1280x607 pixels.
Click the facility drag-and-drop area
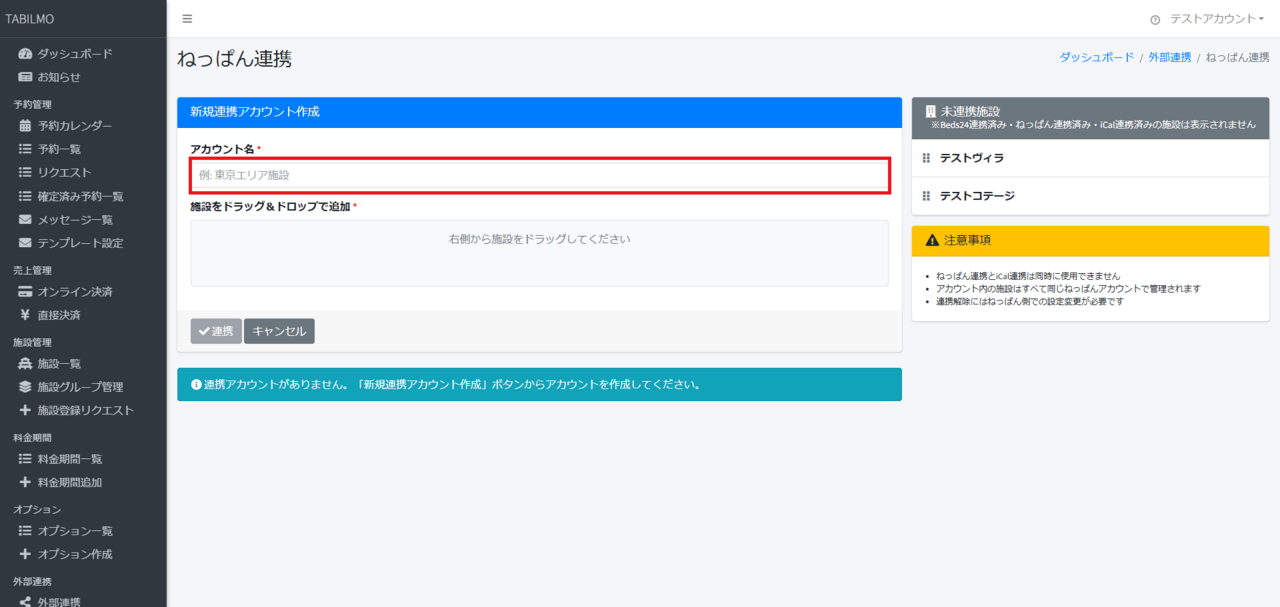[x=539, y=253]
